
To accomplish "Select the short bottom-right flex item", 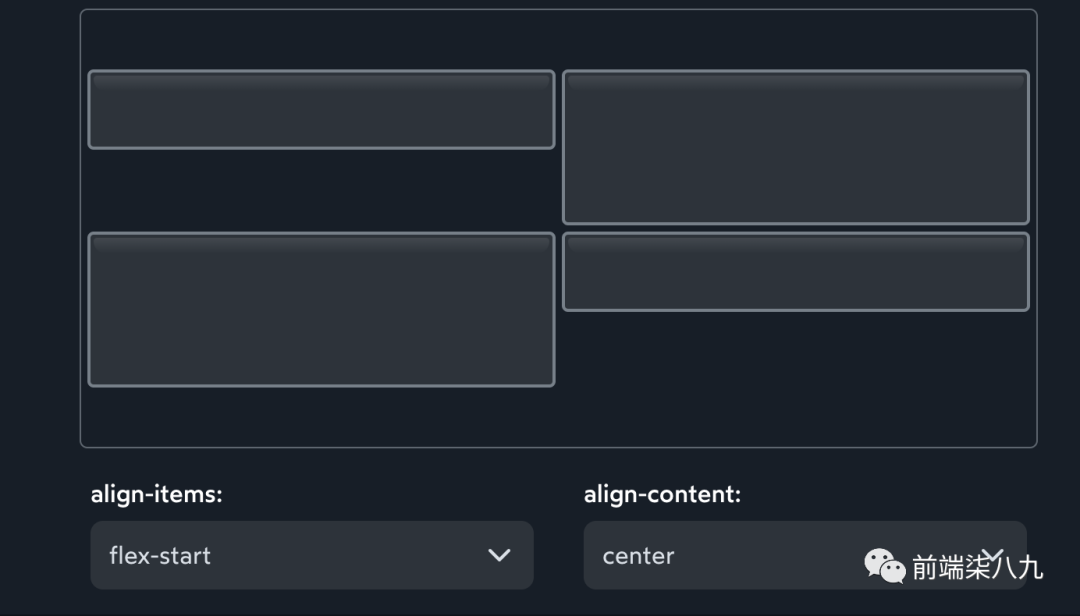I will [x=795, y=272].
